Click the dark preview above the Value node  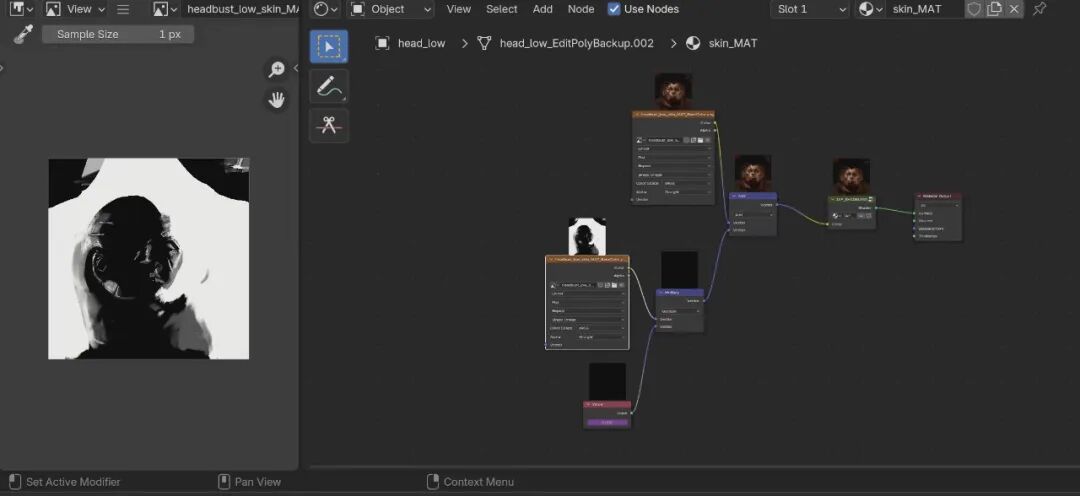607,382
